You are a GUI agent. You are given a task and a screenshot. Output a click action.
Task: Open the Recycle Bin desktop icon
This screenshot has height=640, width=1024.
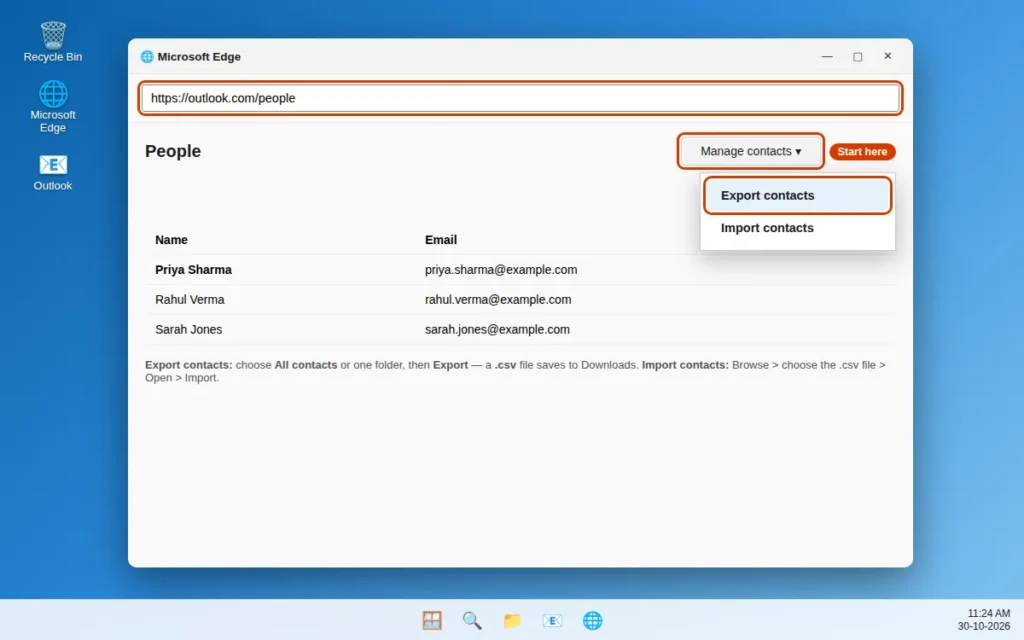pos(53,42)
